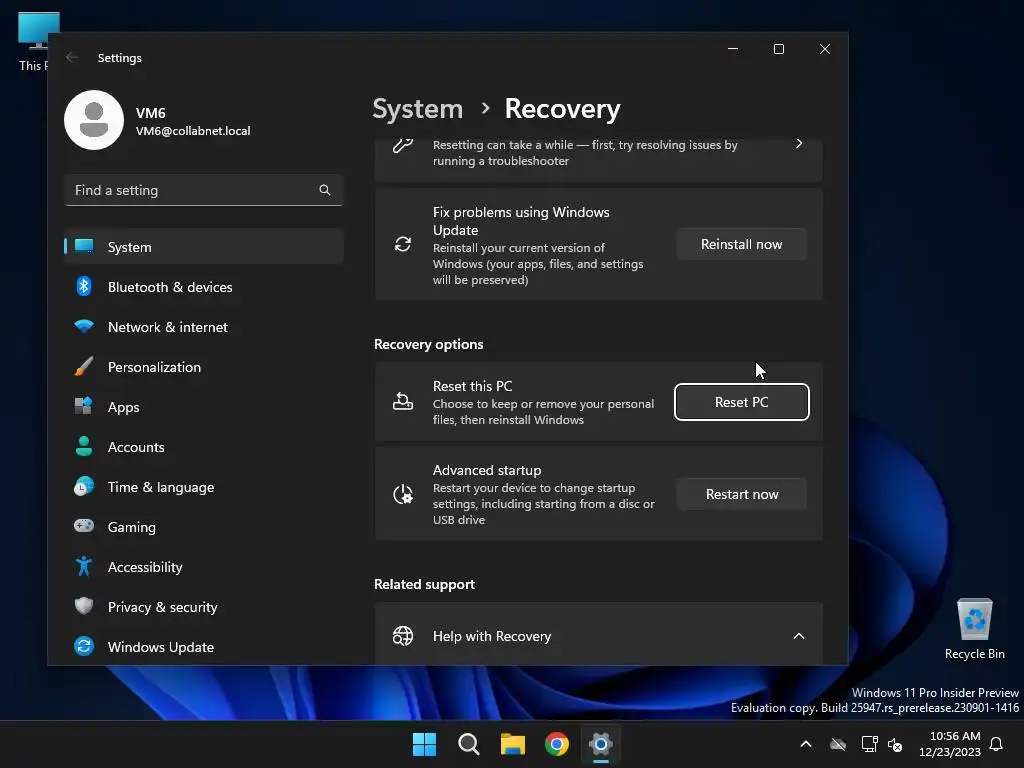This screenshot has height=768, width=1024.
Task: Click the Reset PC button
Action: [x=741, y=402]
